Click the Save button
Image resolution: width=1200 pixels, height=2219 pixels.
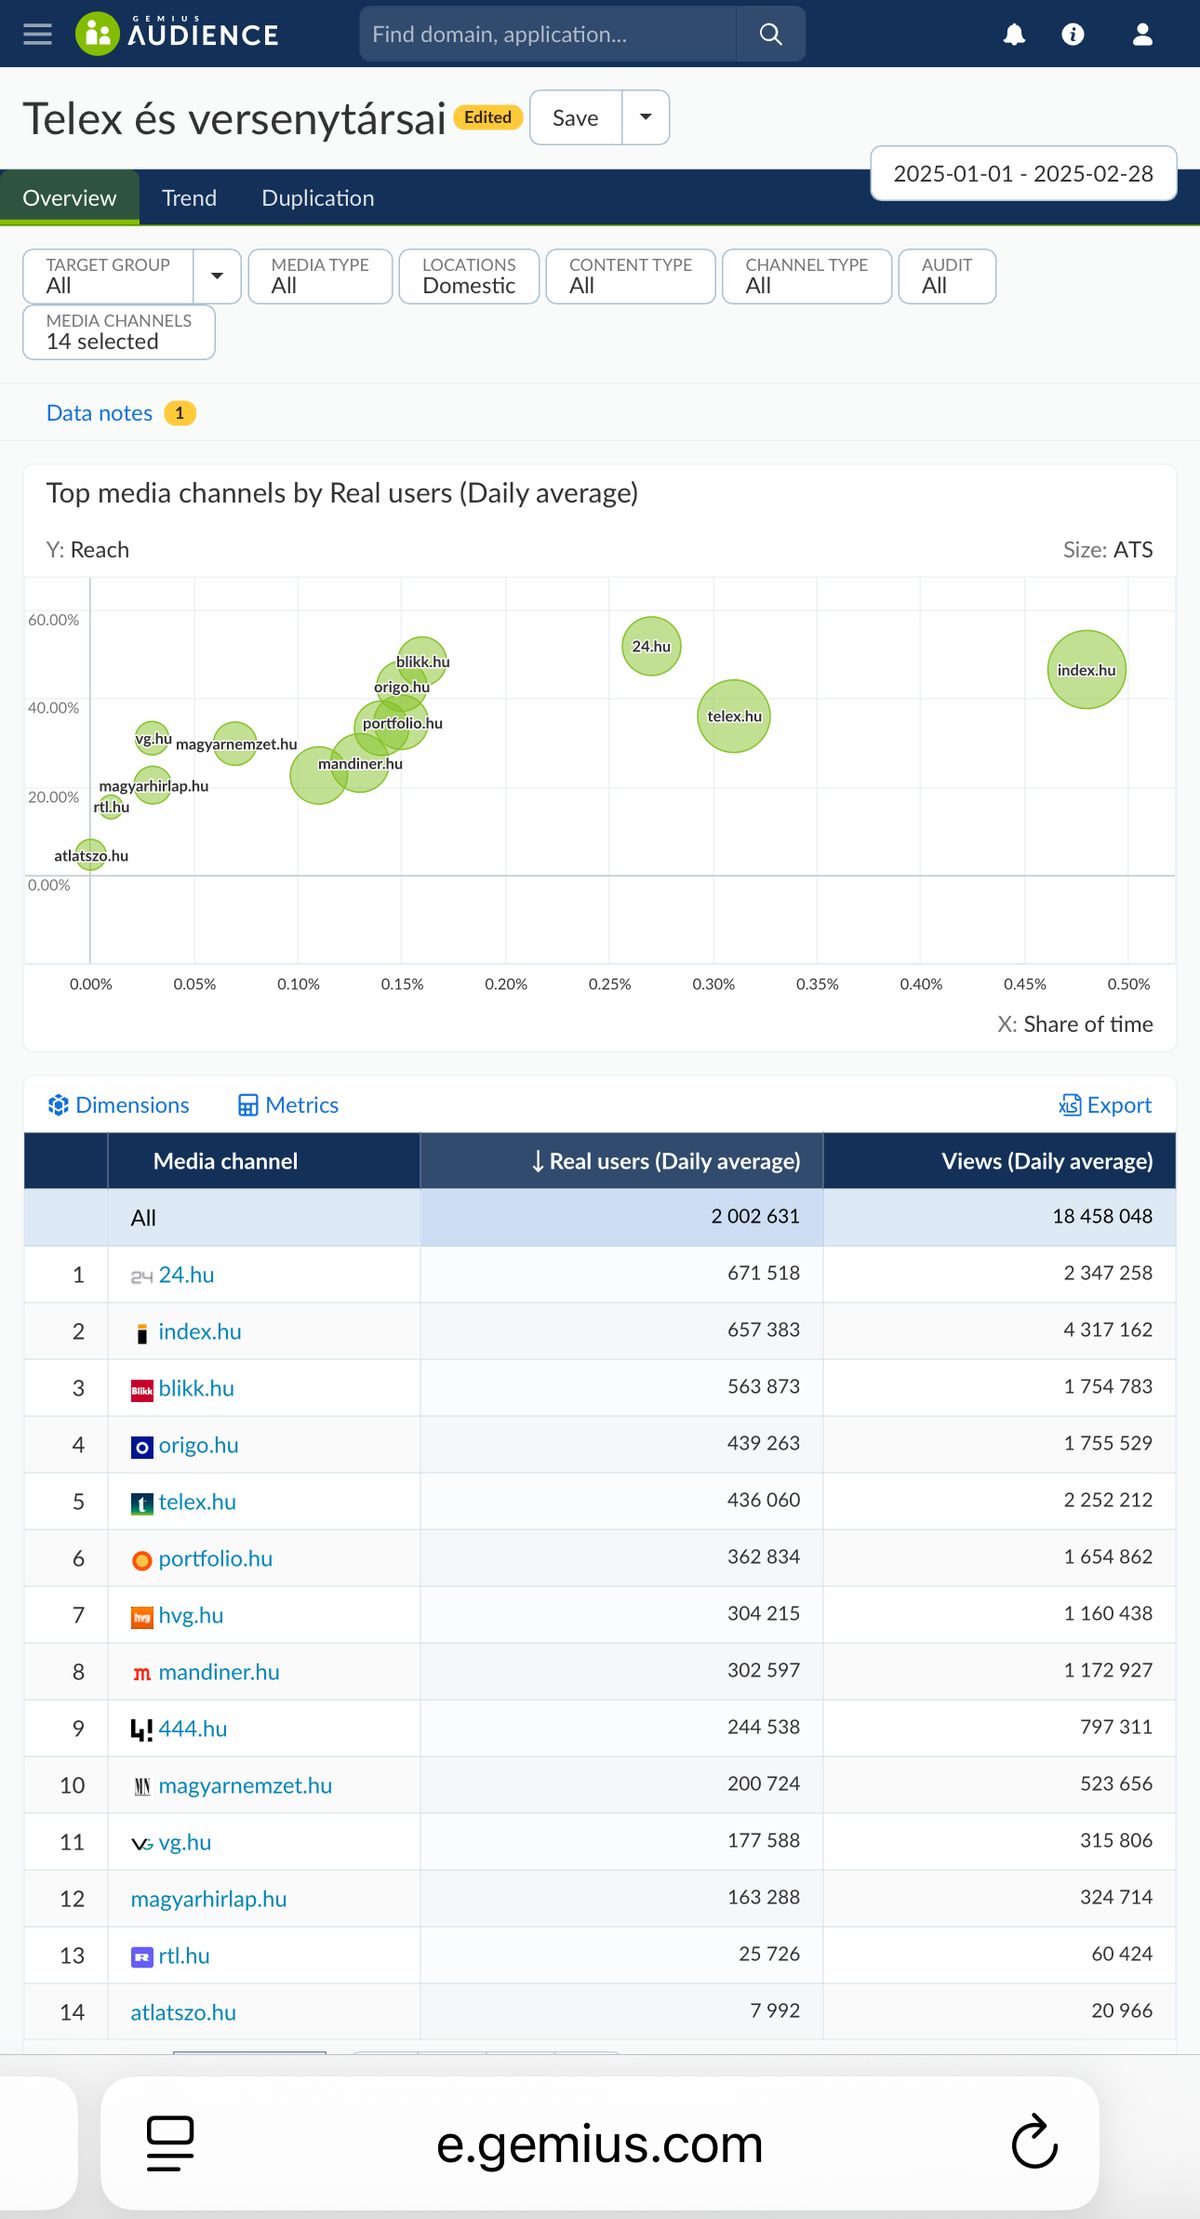click(576, 117)
